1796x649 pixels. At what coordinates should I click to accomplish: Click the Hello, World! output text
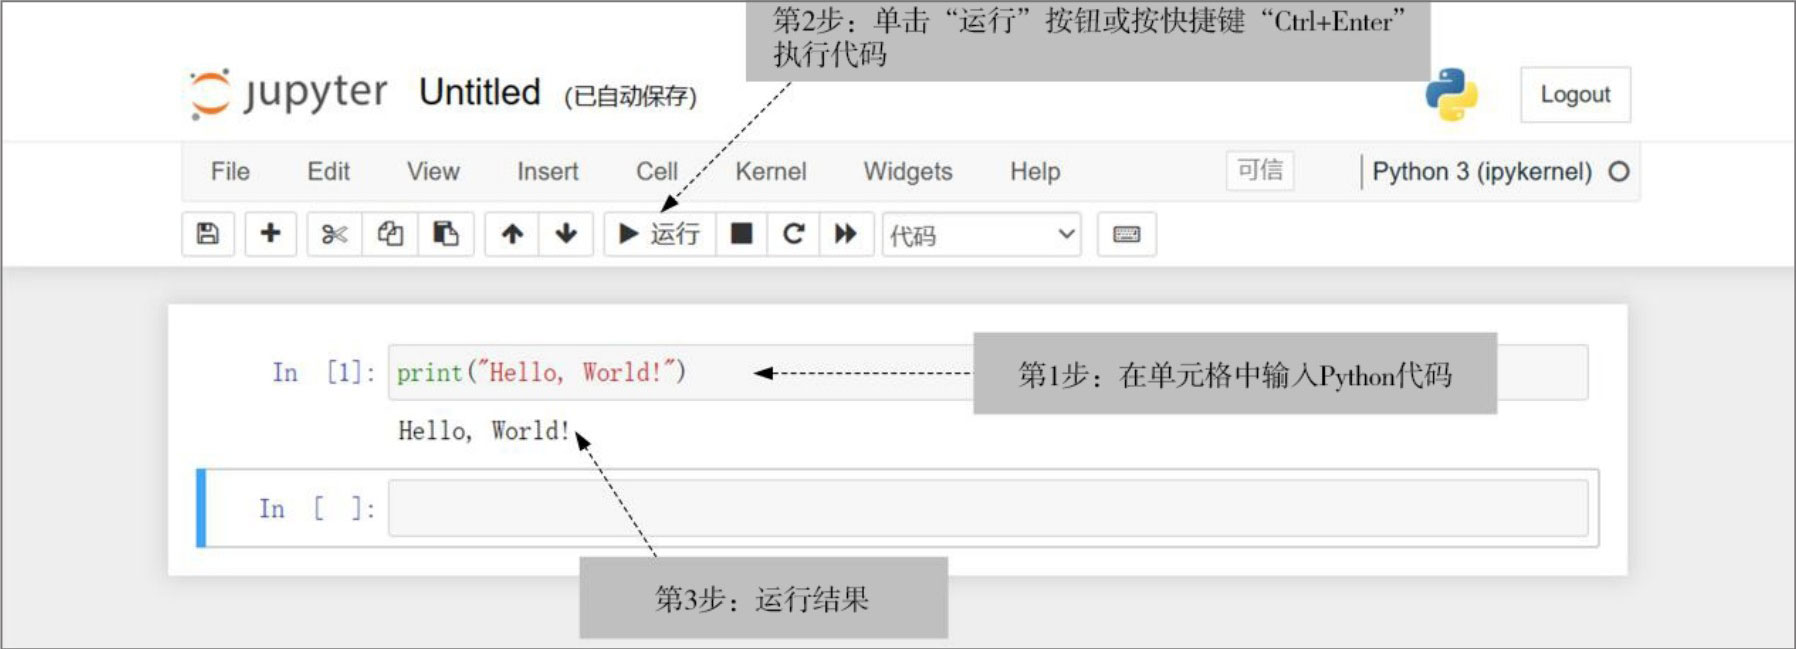tap(484, 431)
